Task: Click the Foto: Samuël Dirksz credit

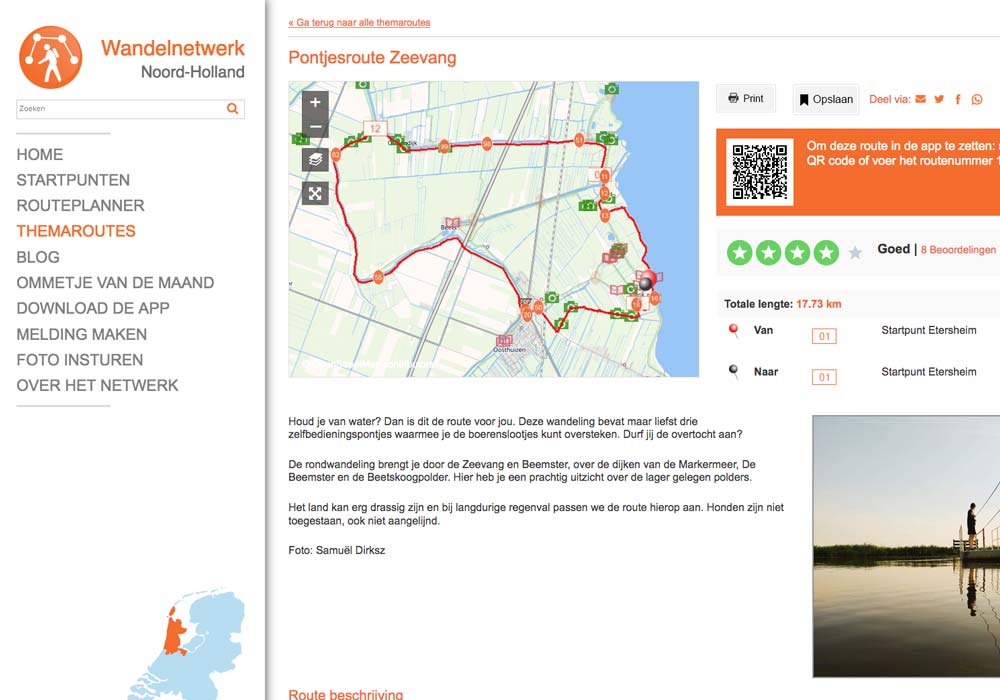Action: (x=337, y=550)
